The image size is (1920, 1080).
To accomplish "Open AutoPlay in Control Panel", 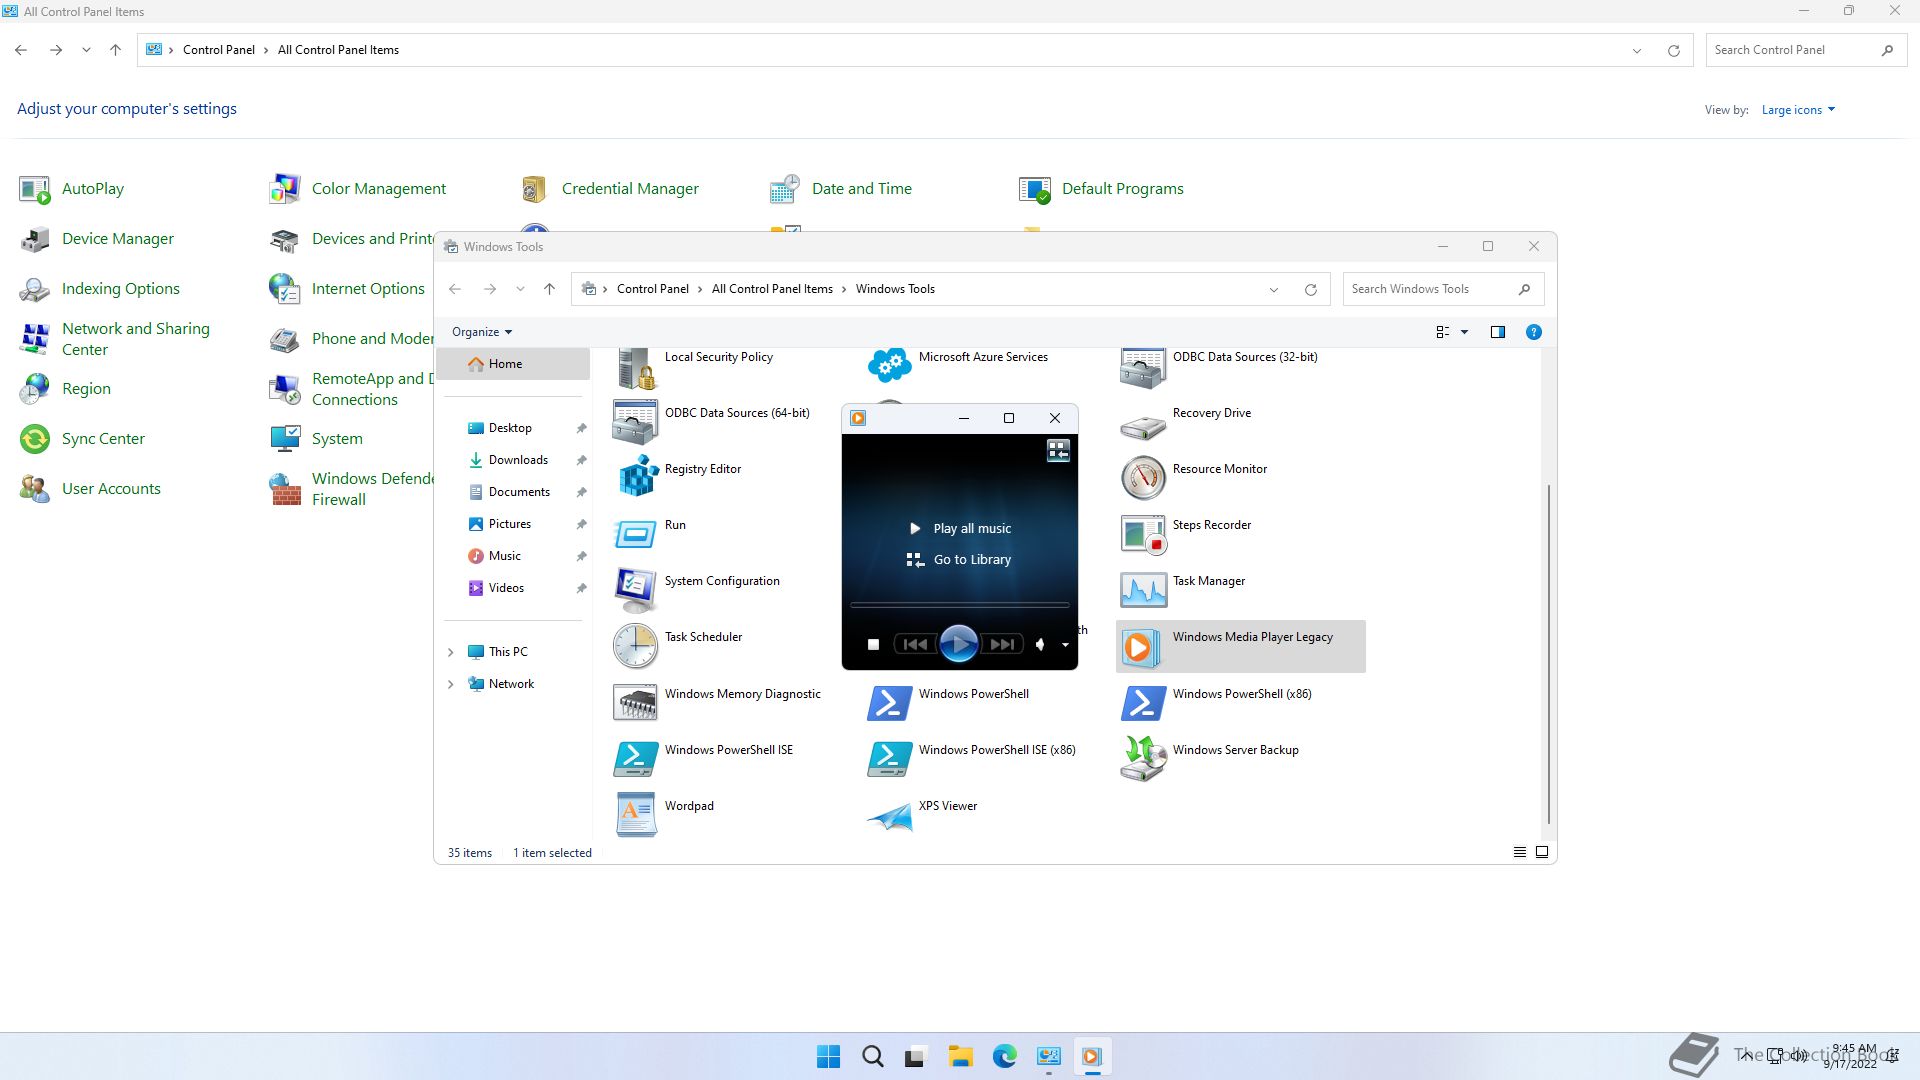I will (x=72, y=188).
